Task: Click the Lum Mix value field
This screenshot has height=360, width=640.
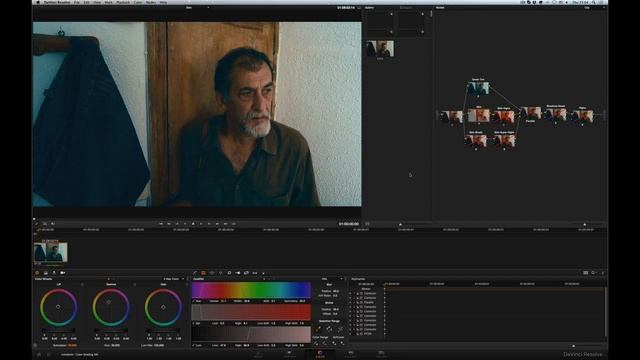Action: tap(159, 345)
